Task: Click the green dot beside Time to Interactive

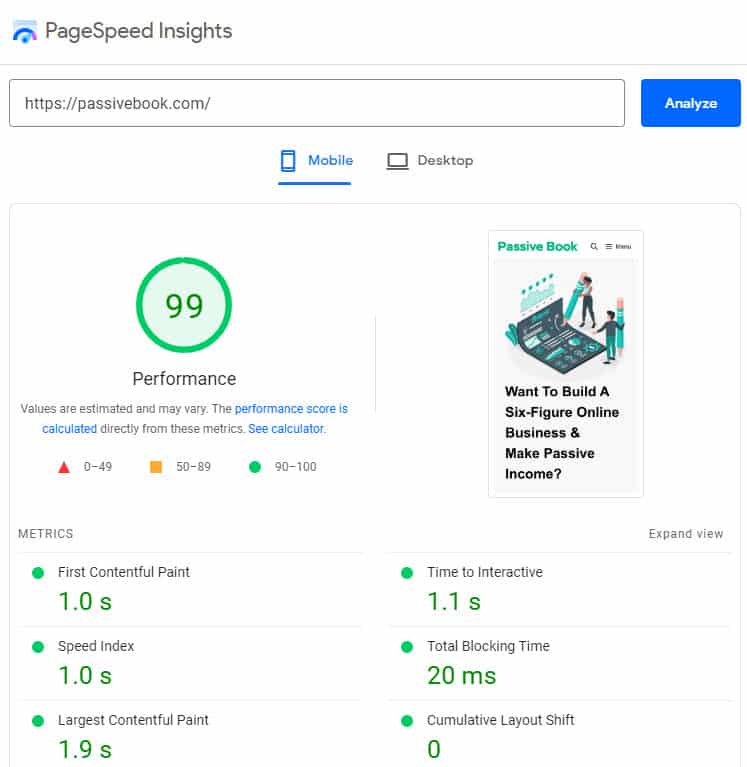Action: coord(407,572)
